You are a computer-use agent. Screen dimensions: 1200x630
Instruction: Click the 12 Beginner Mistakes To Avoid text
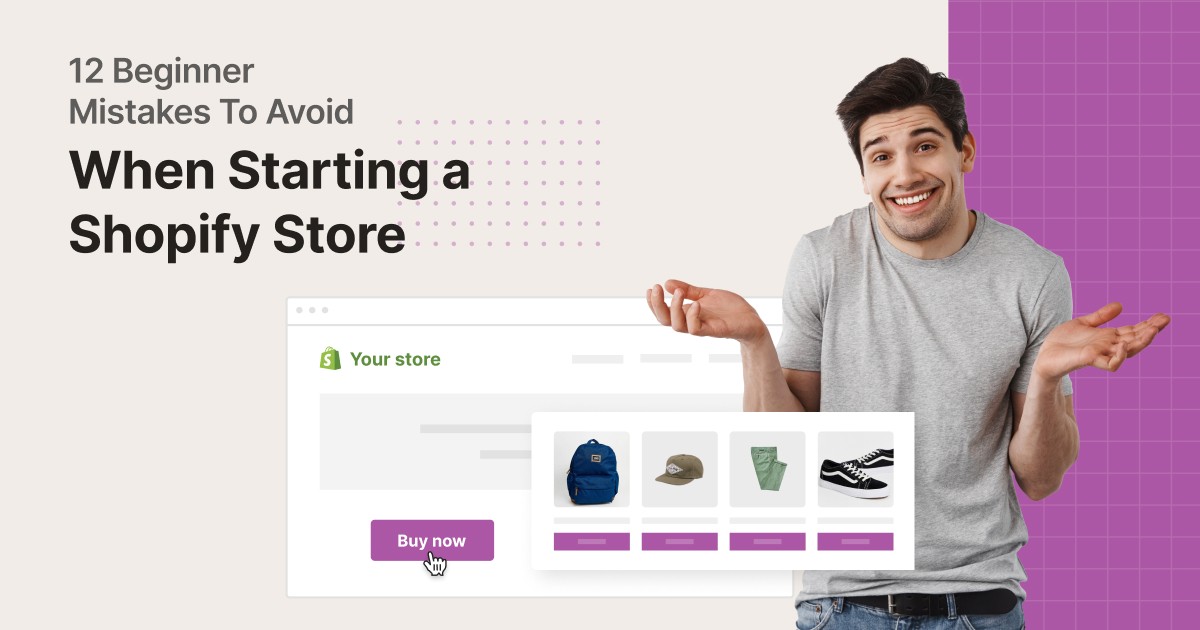211,91
